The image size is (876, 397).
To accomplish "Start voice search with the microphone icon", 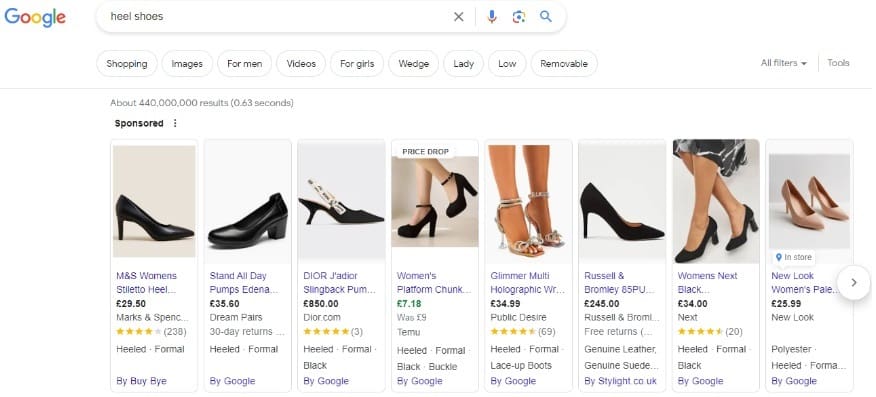I will pyautogui.click(x=492, y=17).
